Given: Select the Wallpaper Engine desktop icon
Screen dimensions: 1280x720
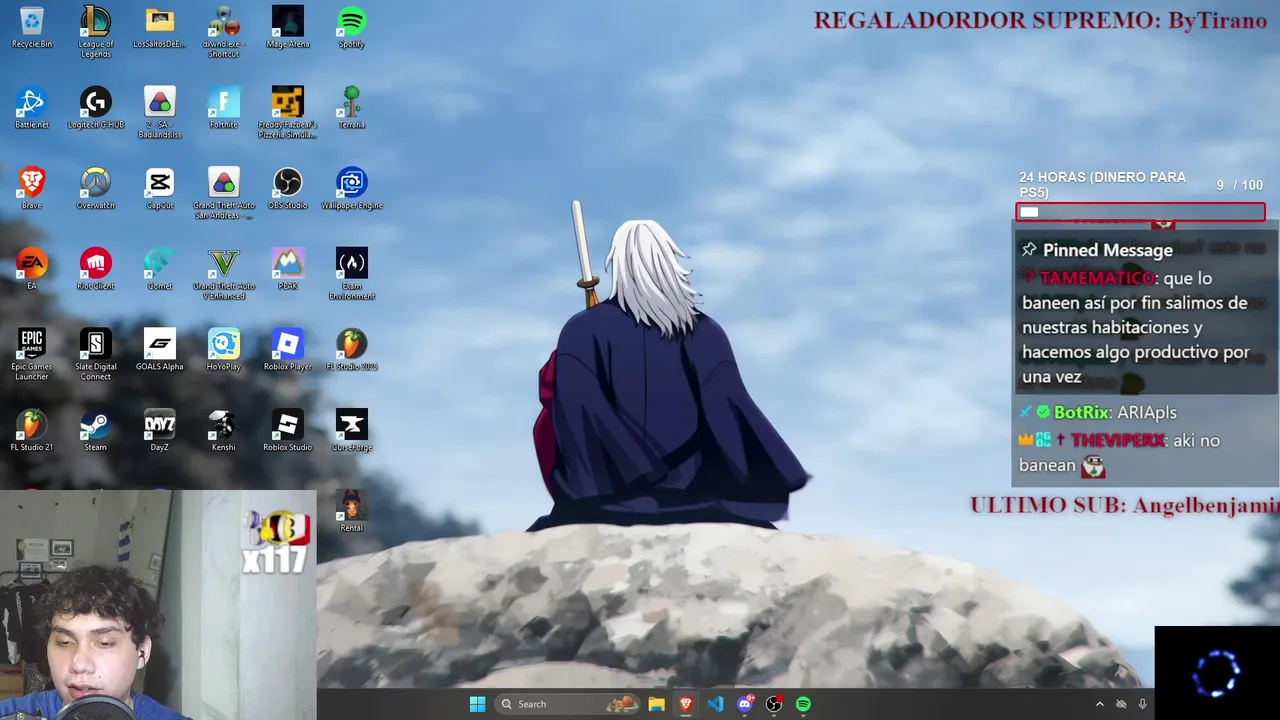Looking at the screenshot, I should point(352,189).
